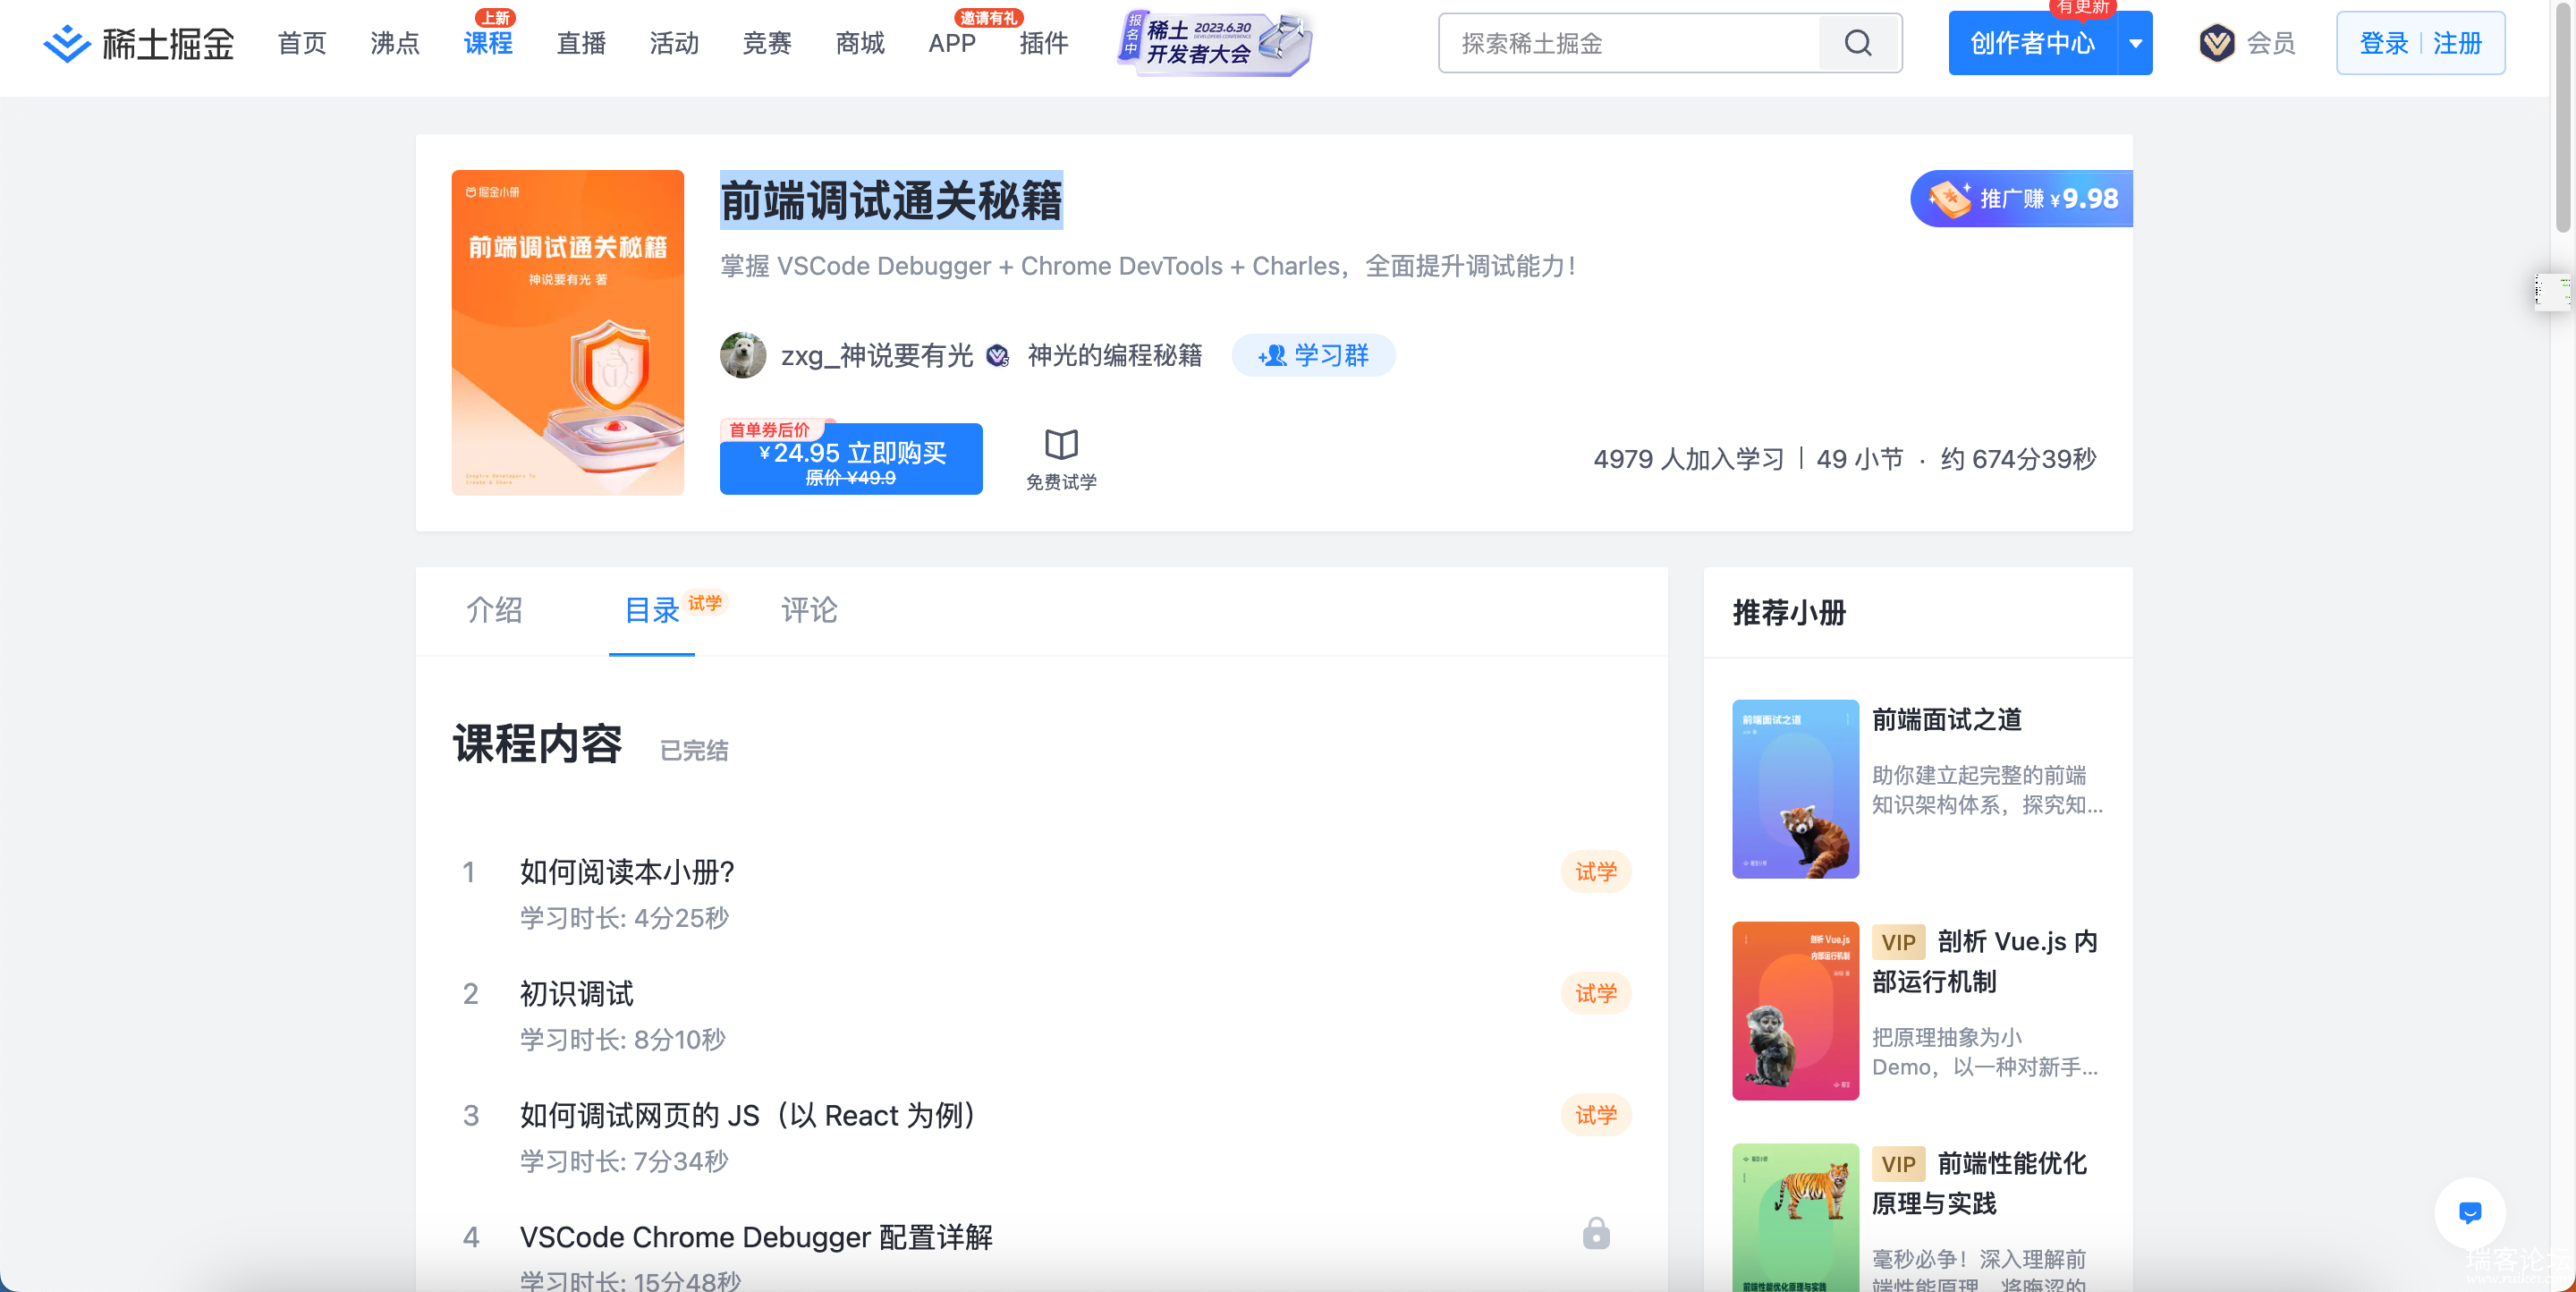Click the 试学 tag for 如何阅读本小册
2576x1292 pixels.
point(1596,871)
